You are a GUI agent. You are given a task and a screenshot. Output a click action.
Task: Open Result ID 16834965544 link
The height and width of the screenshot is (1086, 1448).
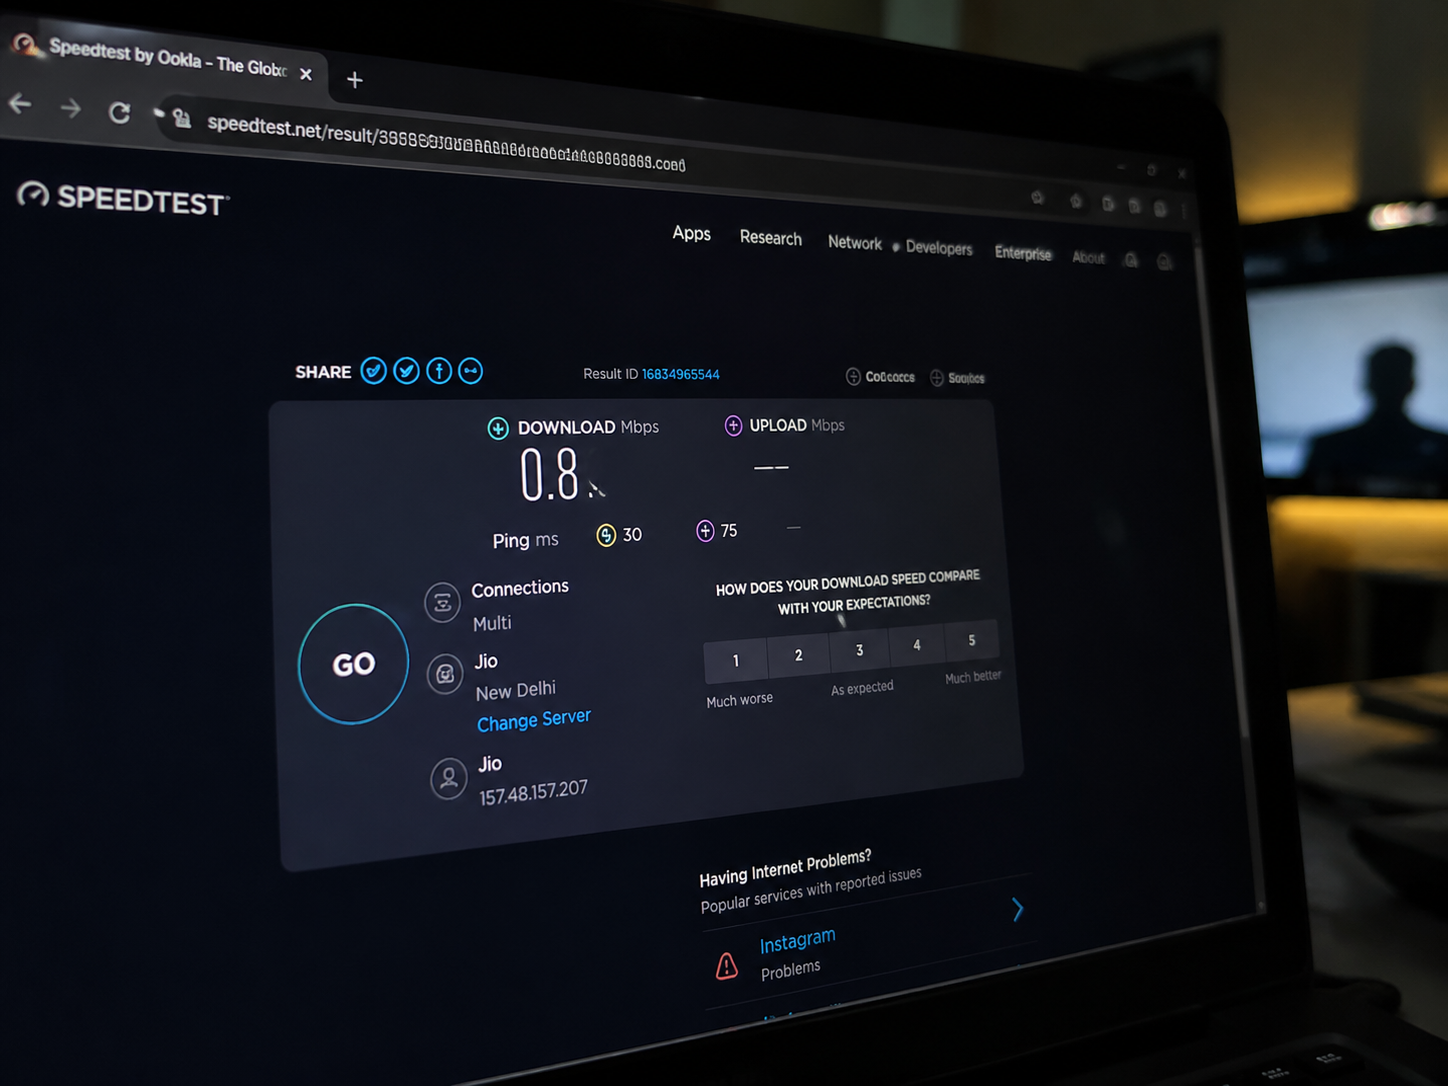680,374
